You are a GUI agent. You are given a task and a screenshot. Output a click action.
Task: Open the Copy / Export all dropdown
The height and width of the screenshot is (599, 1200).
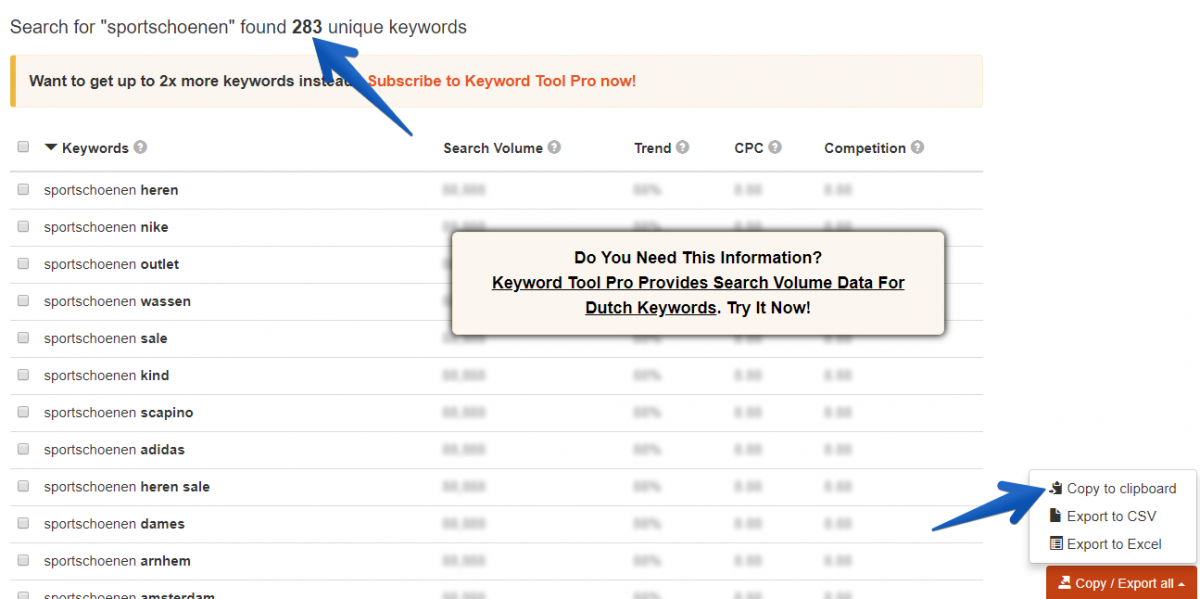[1120, 583]
